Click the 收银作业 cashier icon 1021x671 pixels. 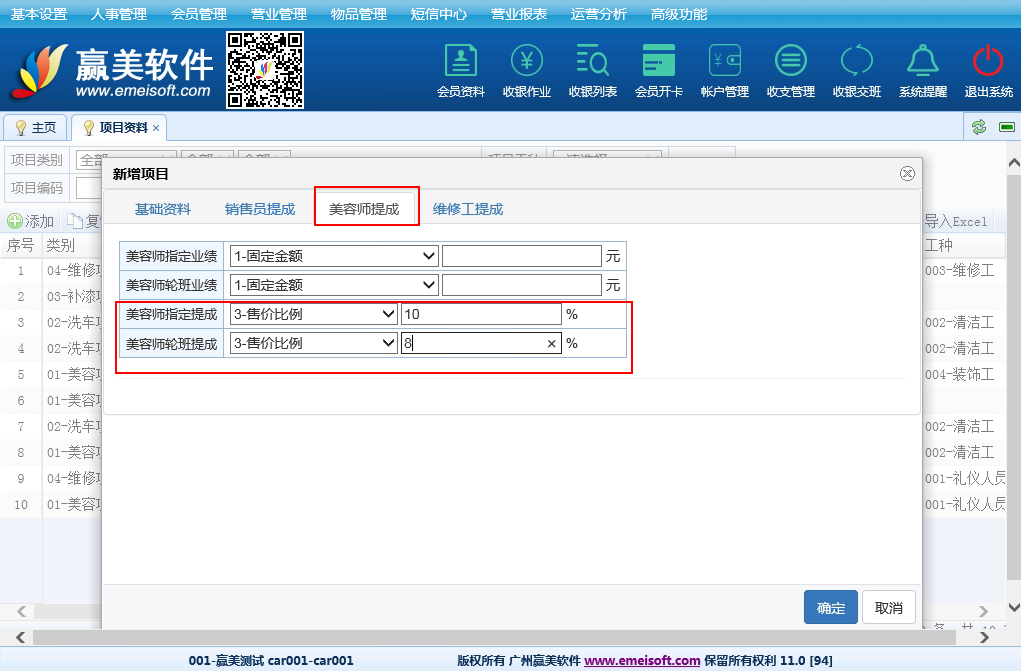[x=527, y=62]
